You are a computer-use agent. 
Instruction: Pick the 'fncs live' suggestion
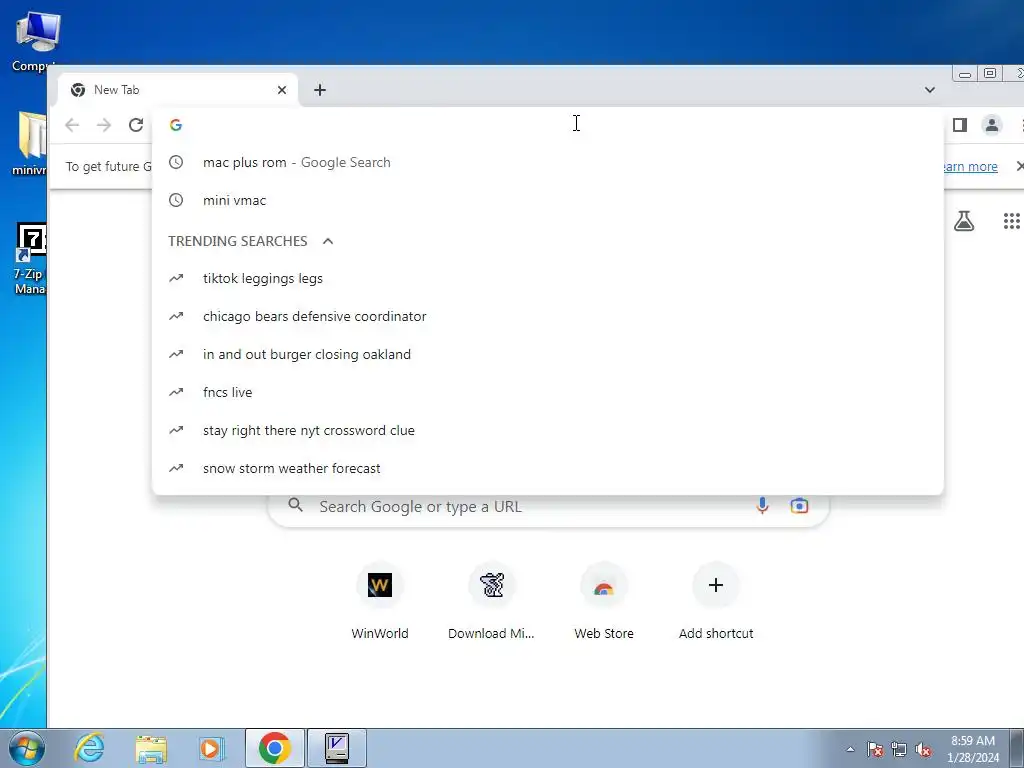click(547, 392)
